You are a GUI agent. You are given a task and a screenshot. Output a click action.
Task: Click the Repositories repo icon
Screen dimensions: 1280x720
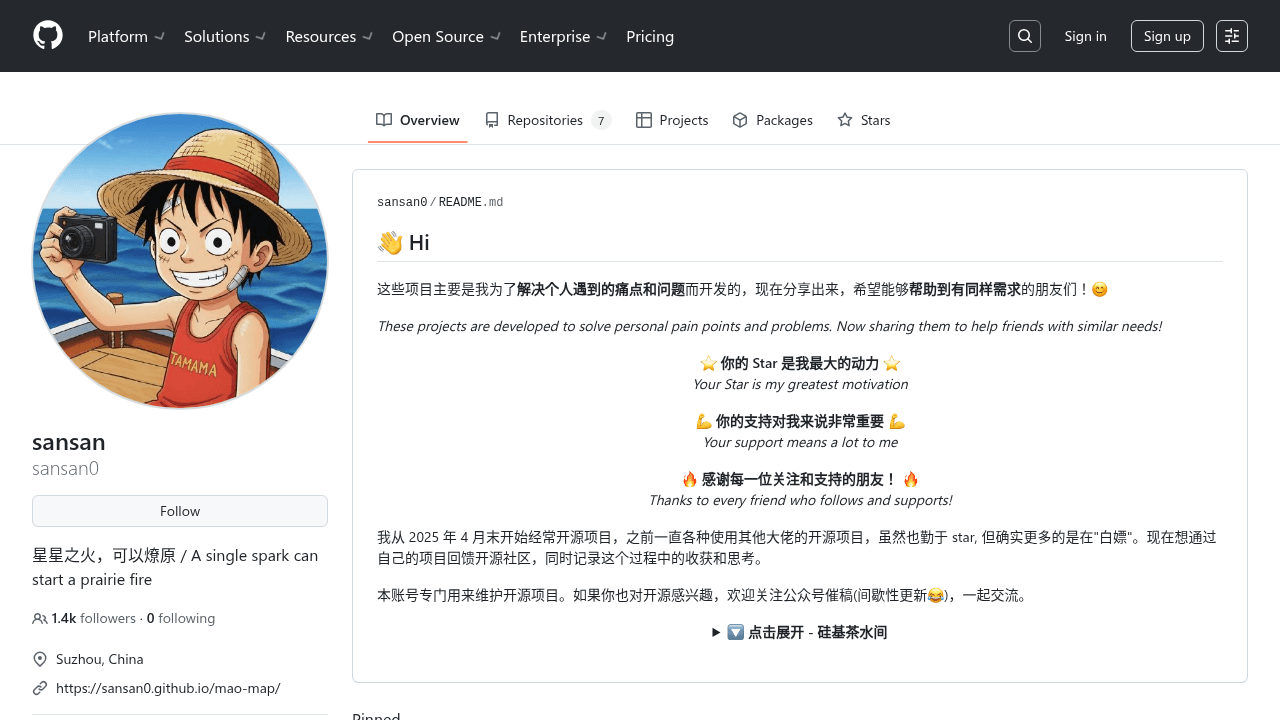(x=491, y=119)
